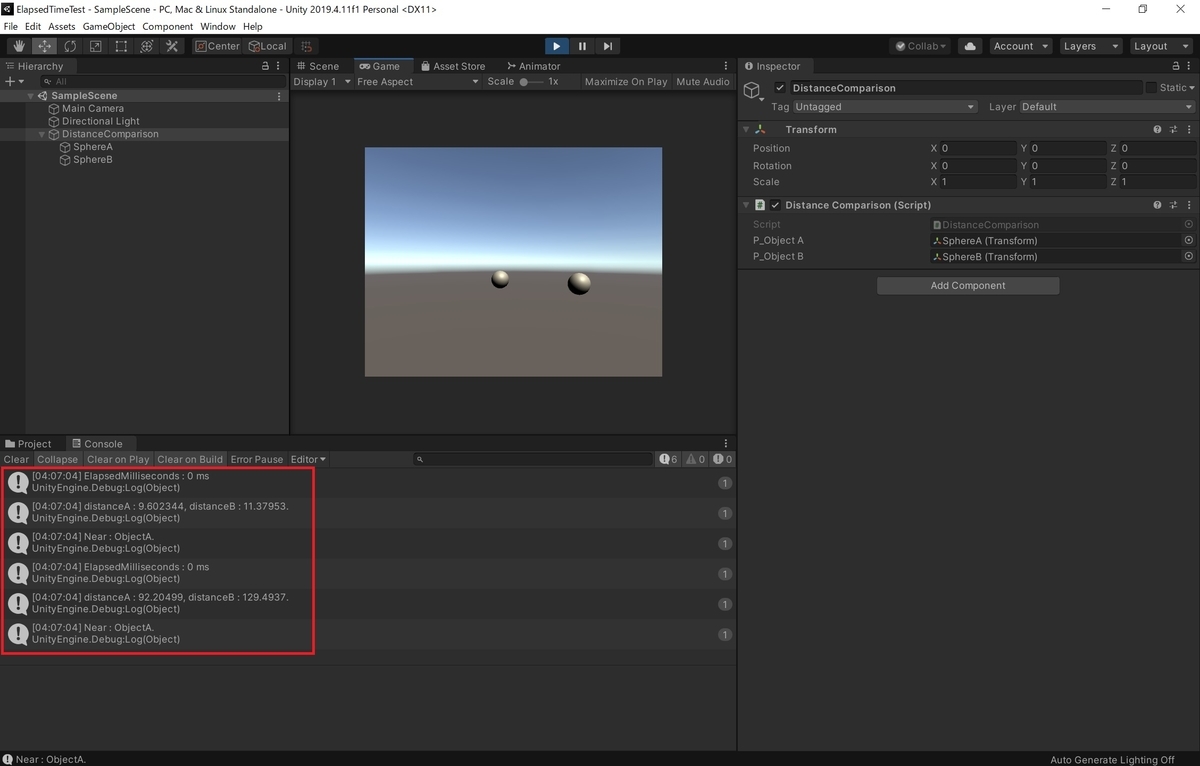Pick object for P_Object B field
This screenshot has width=1200, height=766.
click(1189, 257)
